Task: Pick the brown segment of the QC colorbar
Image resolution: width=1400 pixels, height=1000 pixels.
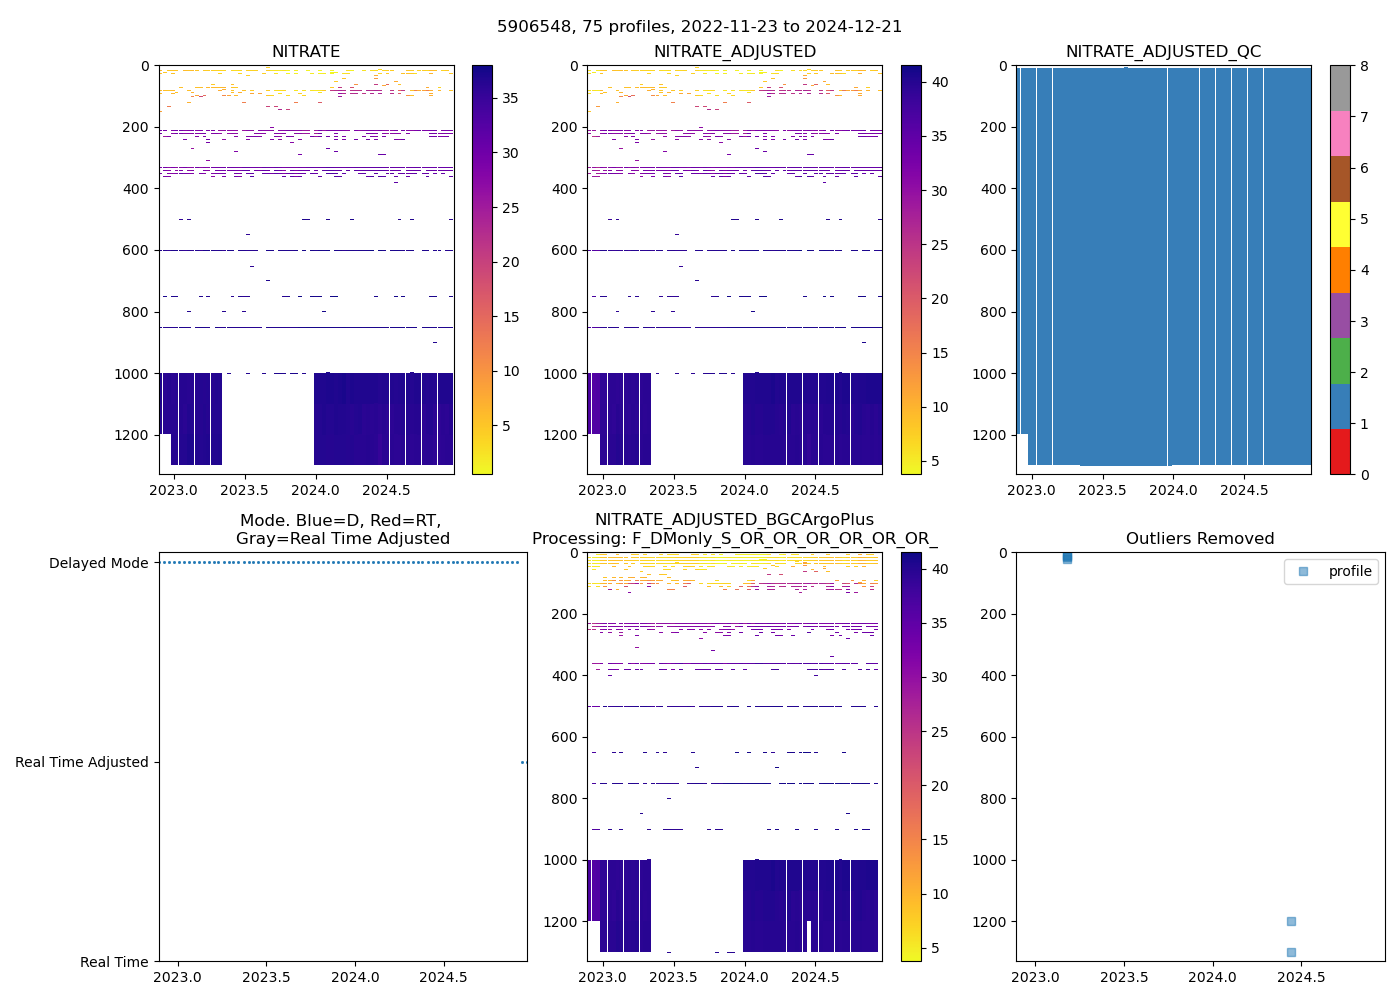Action: [1340, 179]
